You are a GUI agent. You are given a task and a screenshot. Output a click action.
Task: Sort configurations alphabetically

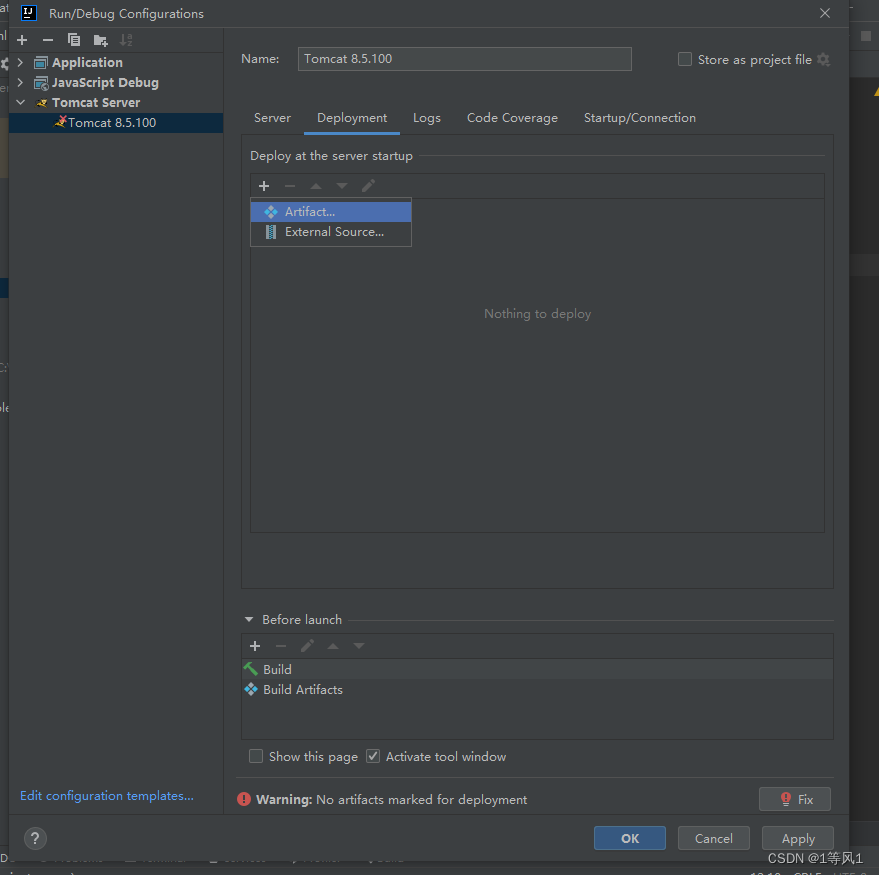pos(126,40)
